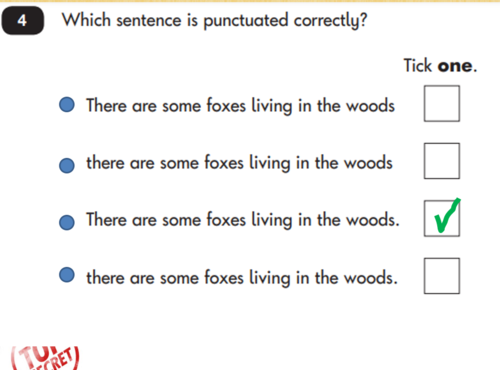Click the question text 'Which sentence is punctuated correctly?'
The width and height of the screenshot is (500, 370).
[215, 21]
